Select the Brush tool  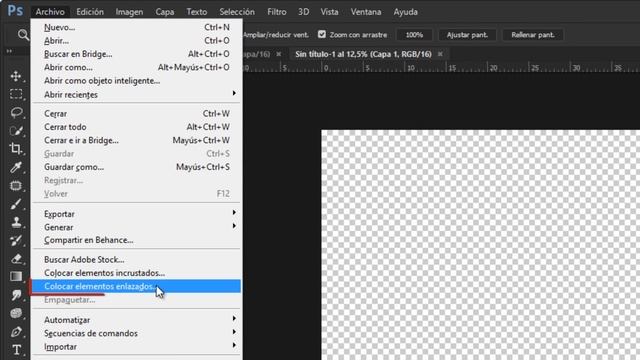click(16, 204)
